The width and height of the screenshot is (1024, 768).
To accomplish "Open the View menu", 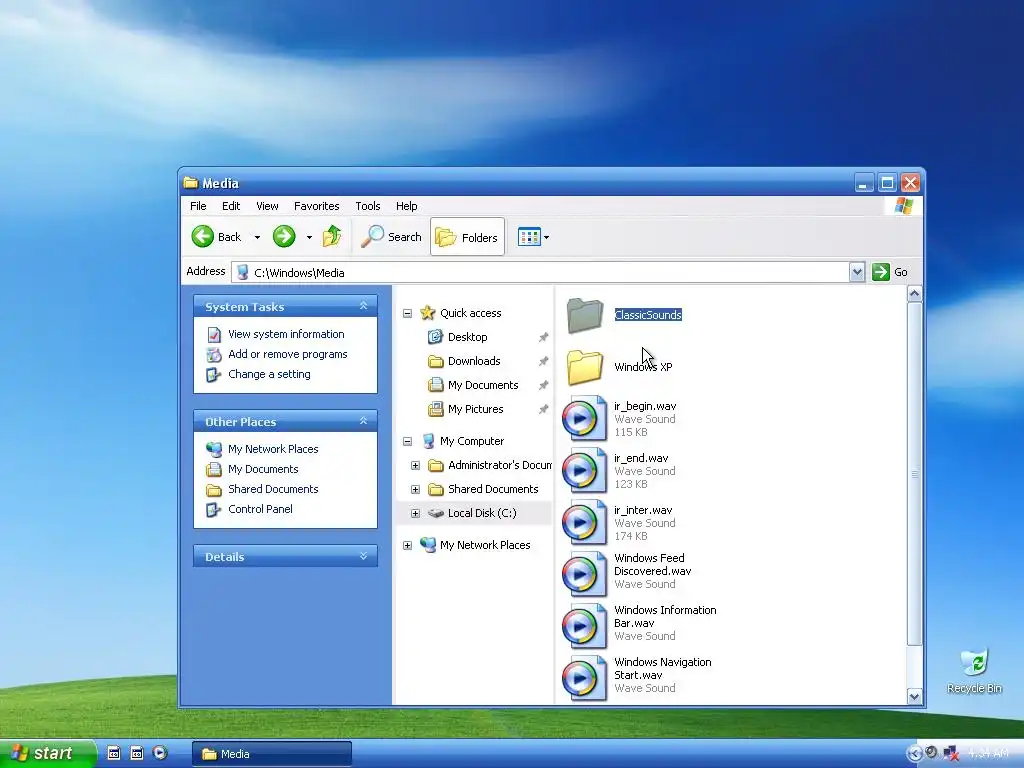I will click(267, 206).
